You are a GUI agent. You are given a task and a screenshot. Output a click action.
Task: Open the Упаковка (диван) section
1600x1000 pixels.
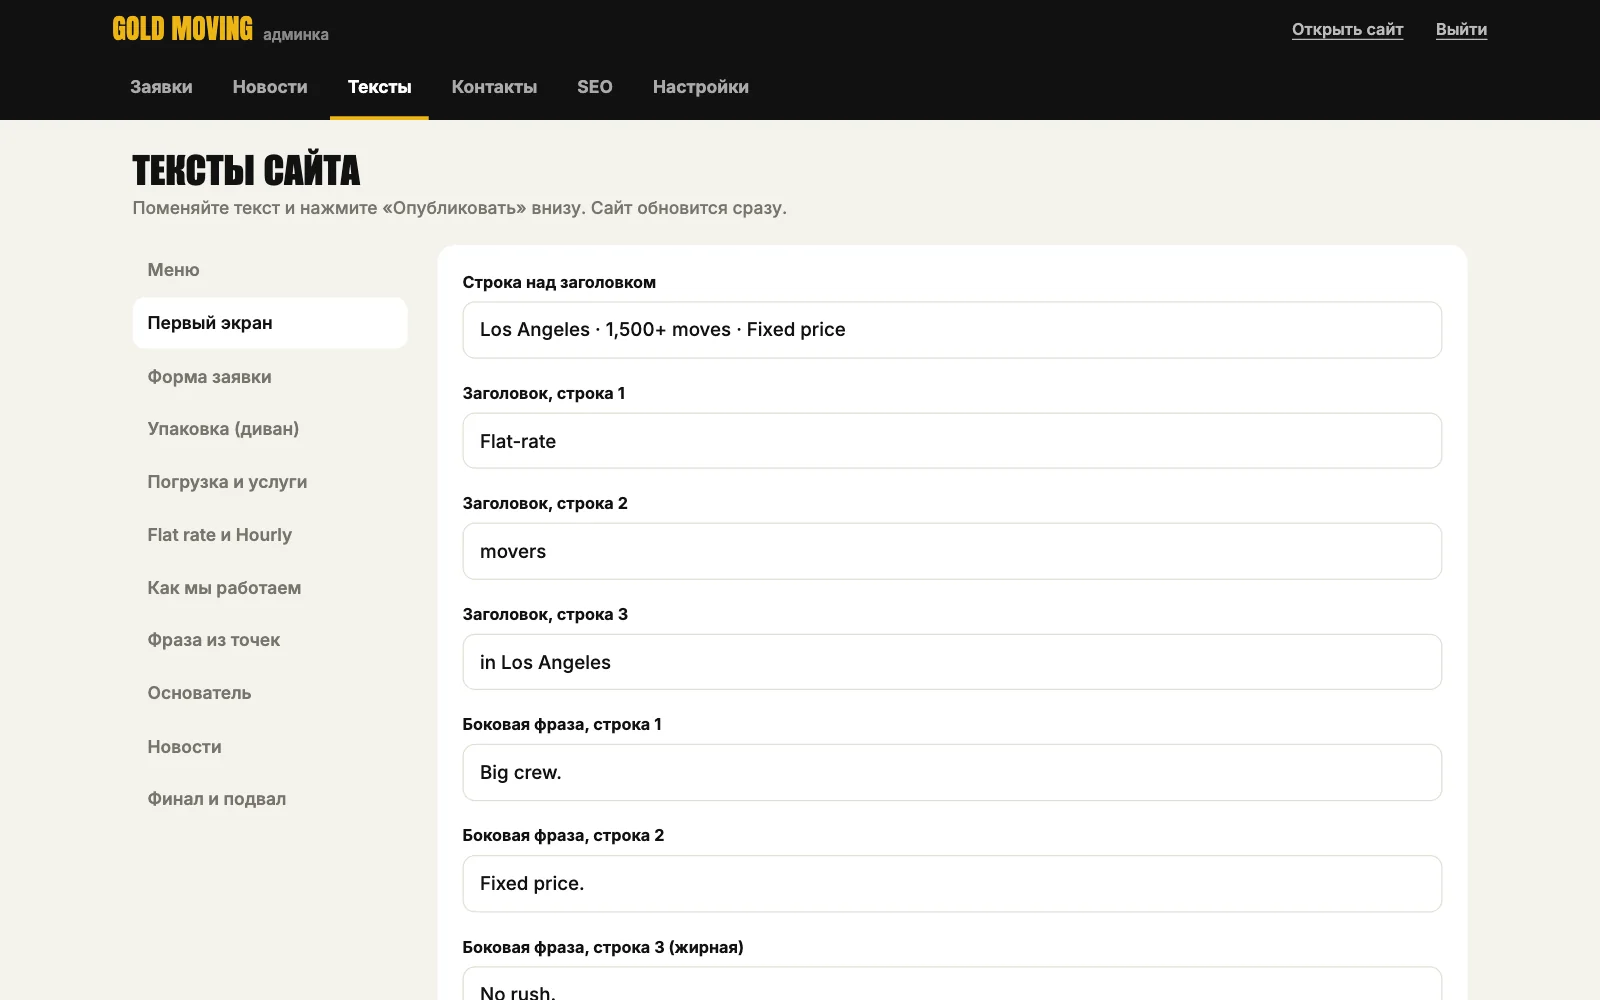270,429
